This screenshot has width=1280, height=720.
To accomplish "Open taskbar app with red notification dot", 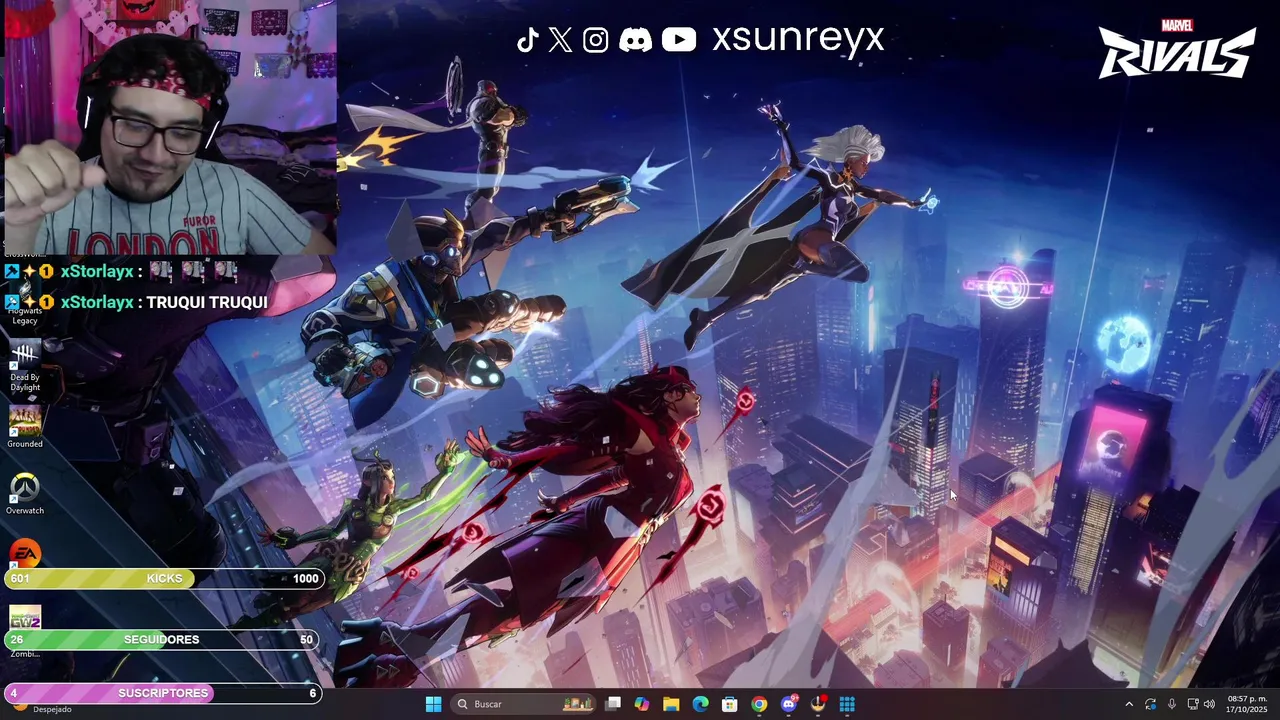I will 818,704.
